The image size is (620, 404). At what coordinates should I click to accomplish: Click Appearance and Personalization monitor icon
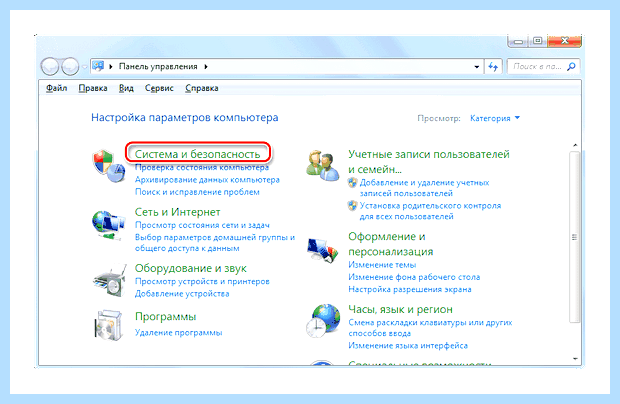(x=323, y=251)
